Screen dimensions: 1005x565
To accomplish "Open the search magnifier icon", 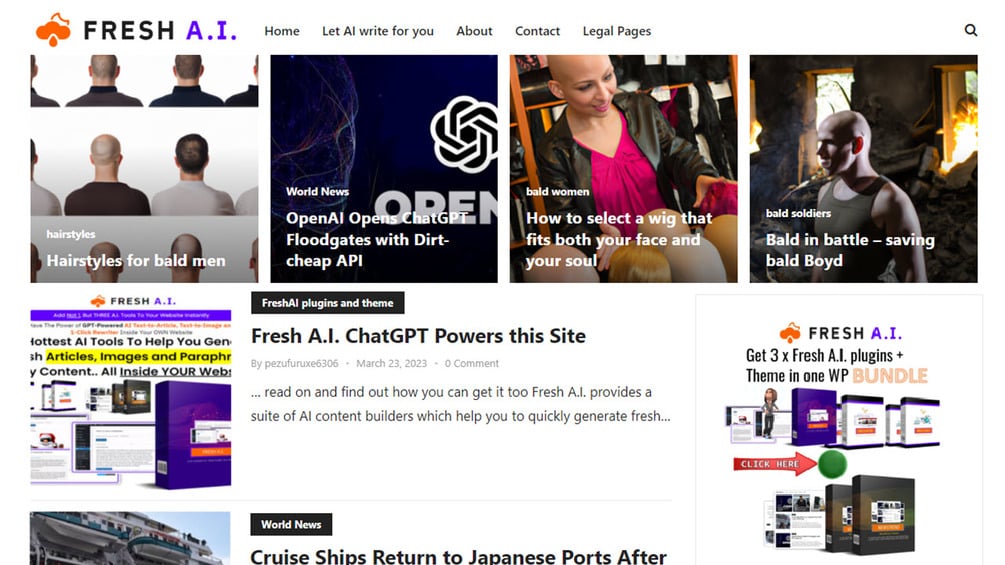I will point(970,30).
